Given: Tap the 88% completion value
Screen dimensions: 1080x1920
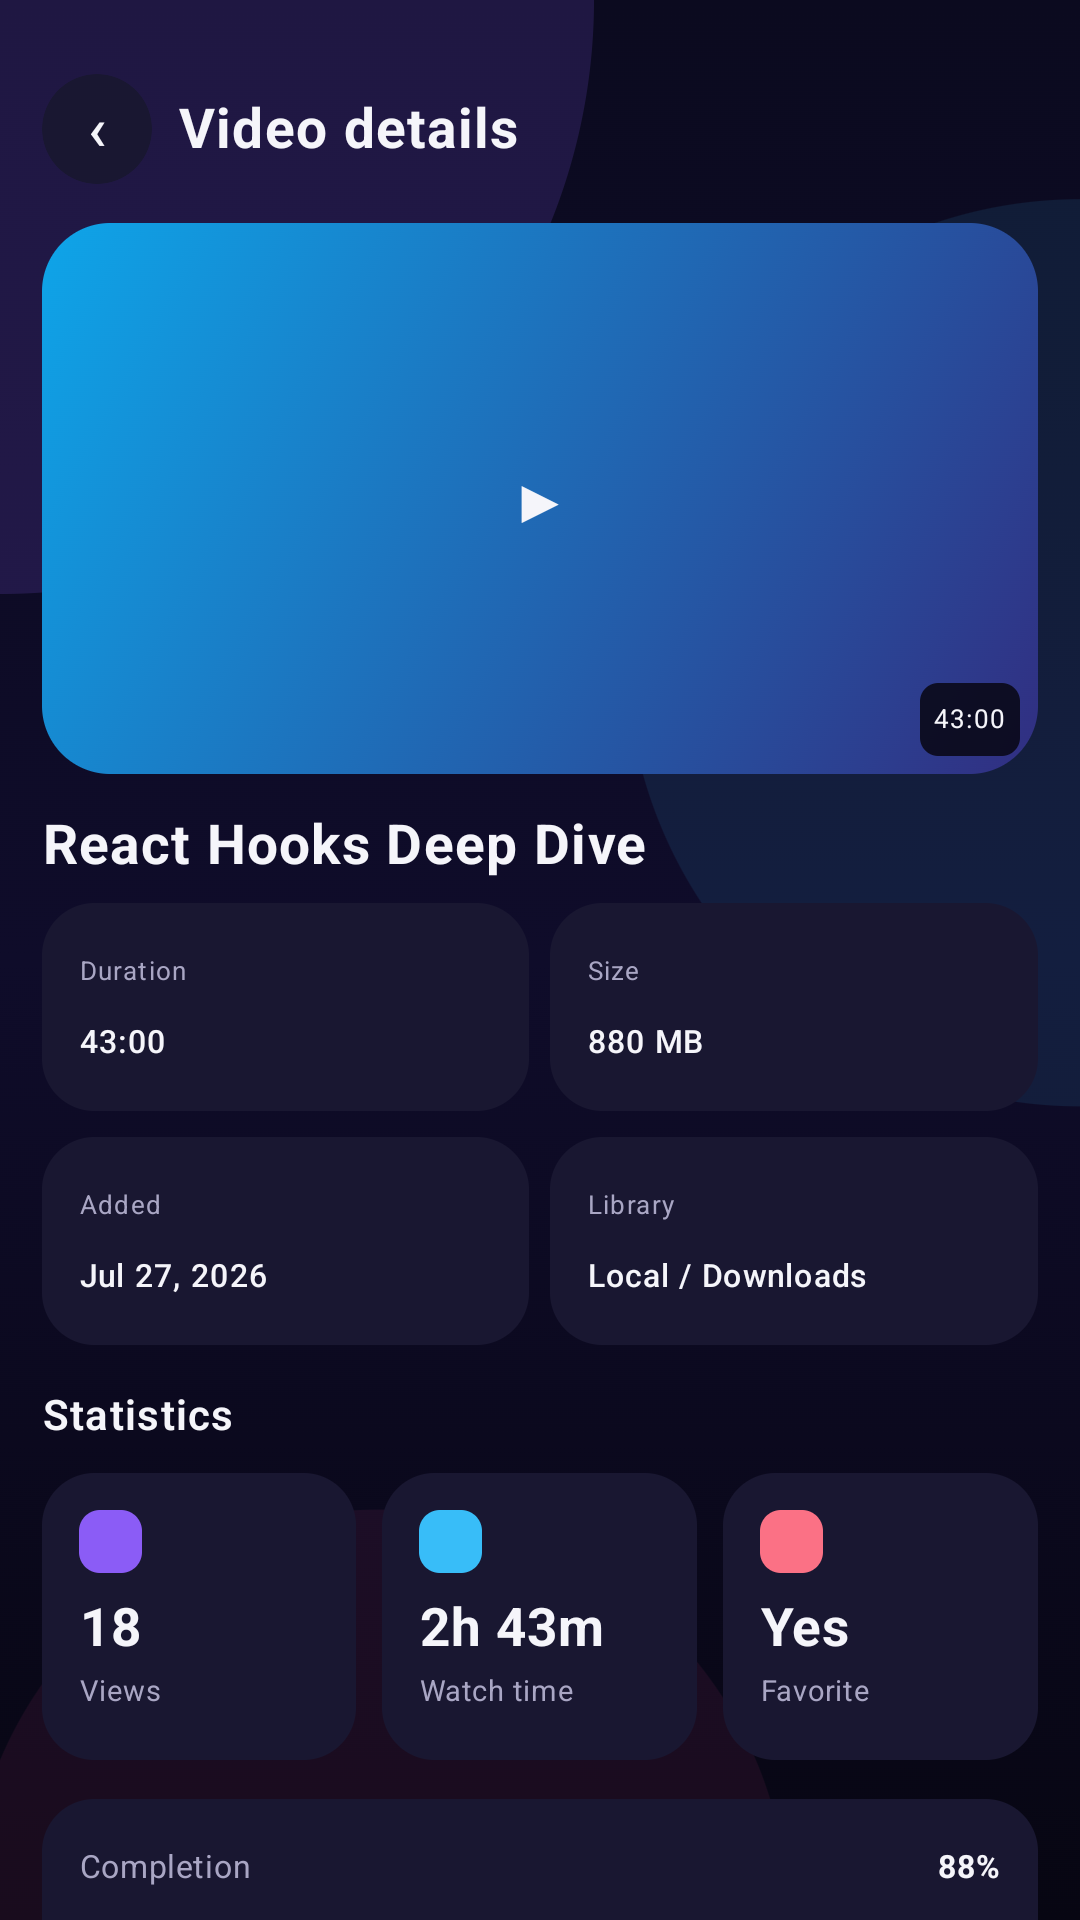Looking at the screenshot, I should tap(968, 1867).
